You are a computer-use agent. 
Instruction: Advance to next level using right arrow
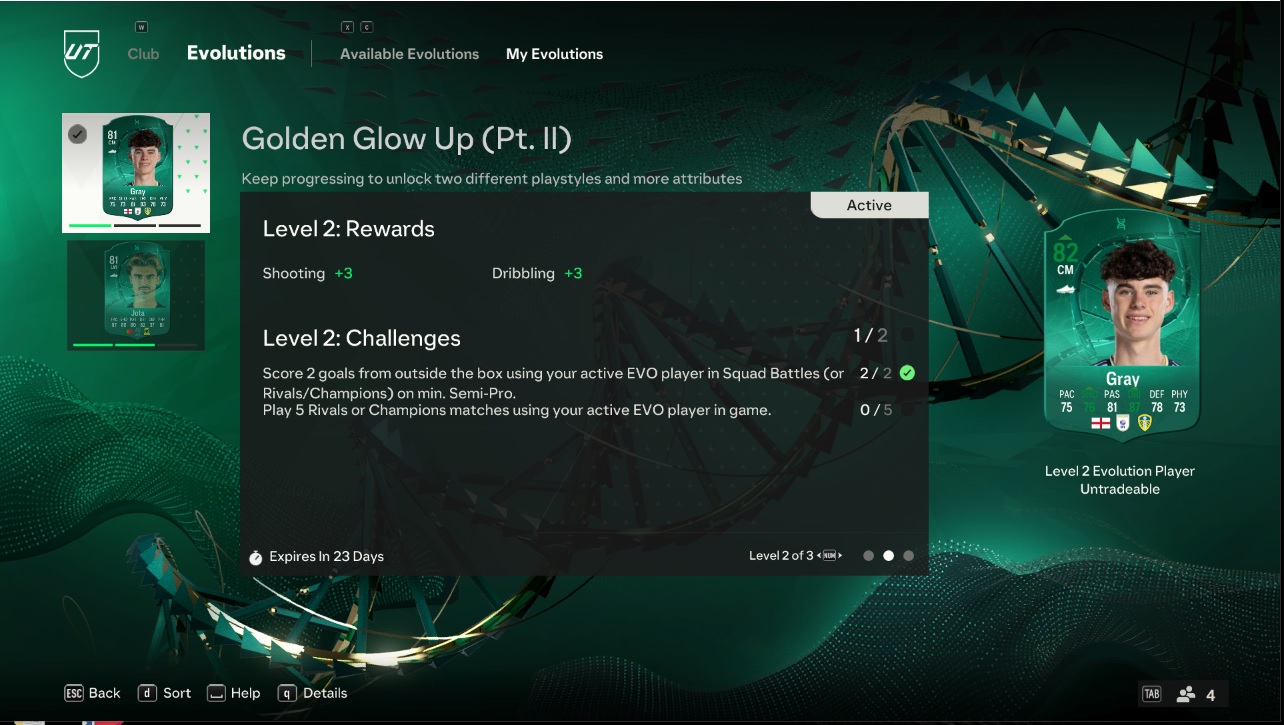840,556
